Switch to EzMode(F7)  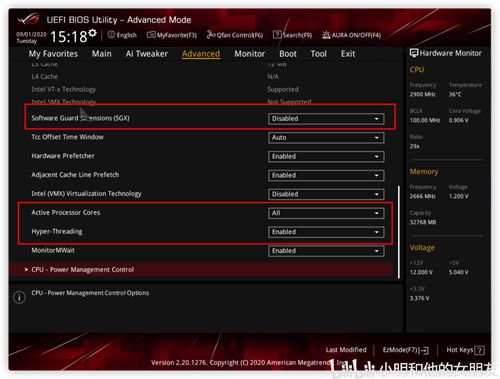[x=406, y=350]
